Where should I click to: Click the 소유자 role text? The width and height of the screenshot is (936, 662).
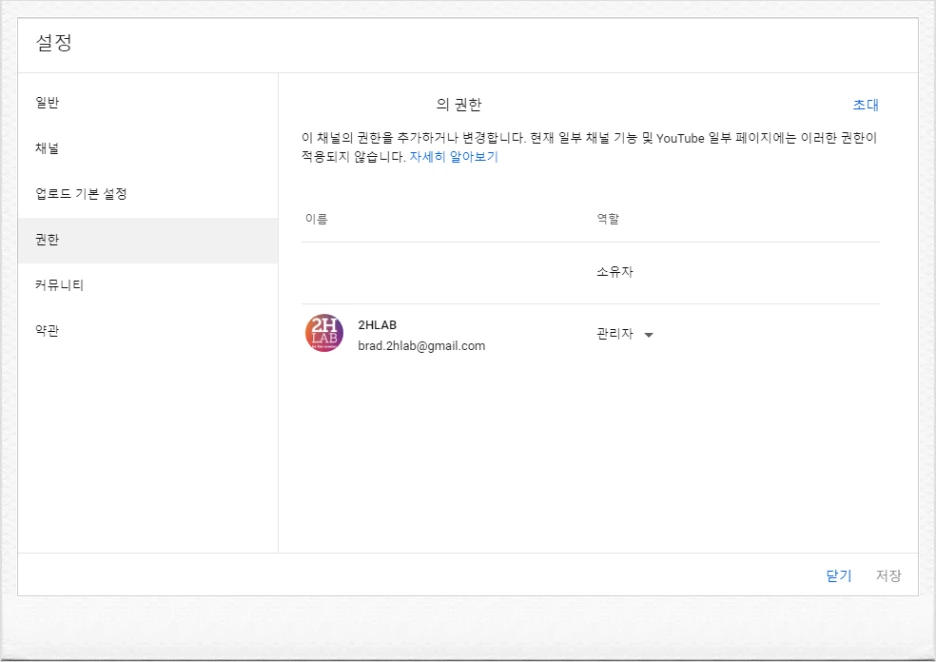(x=615, y=272)
